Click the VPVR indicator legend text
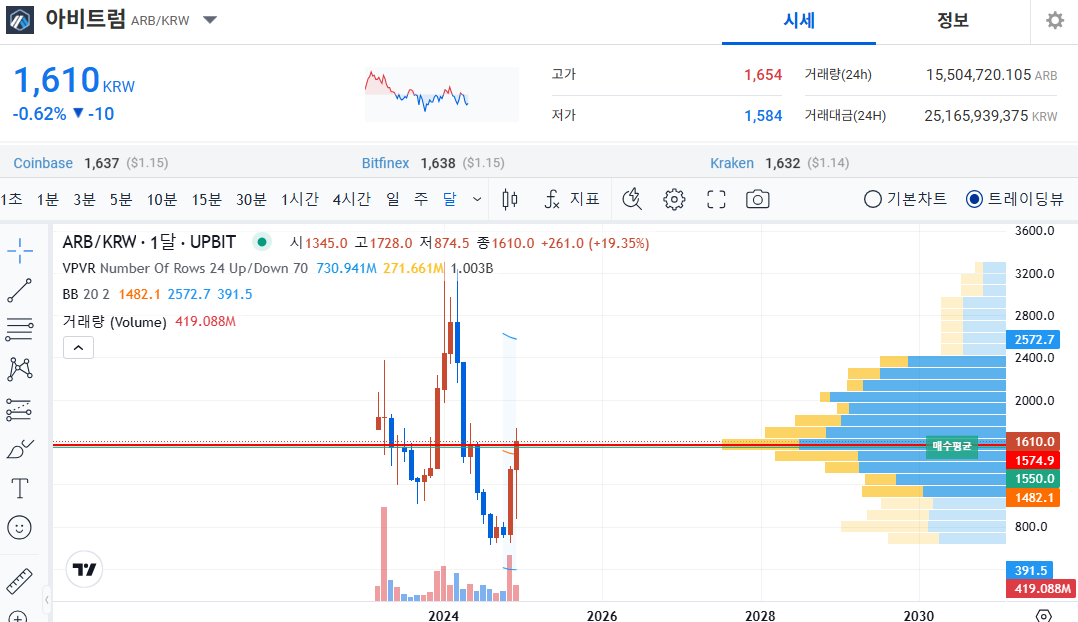Viewport: 1078px width, 622px height. [x=185, y=268]
